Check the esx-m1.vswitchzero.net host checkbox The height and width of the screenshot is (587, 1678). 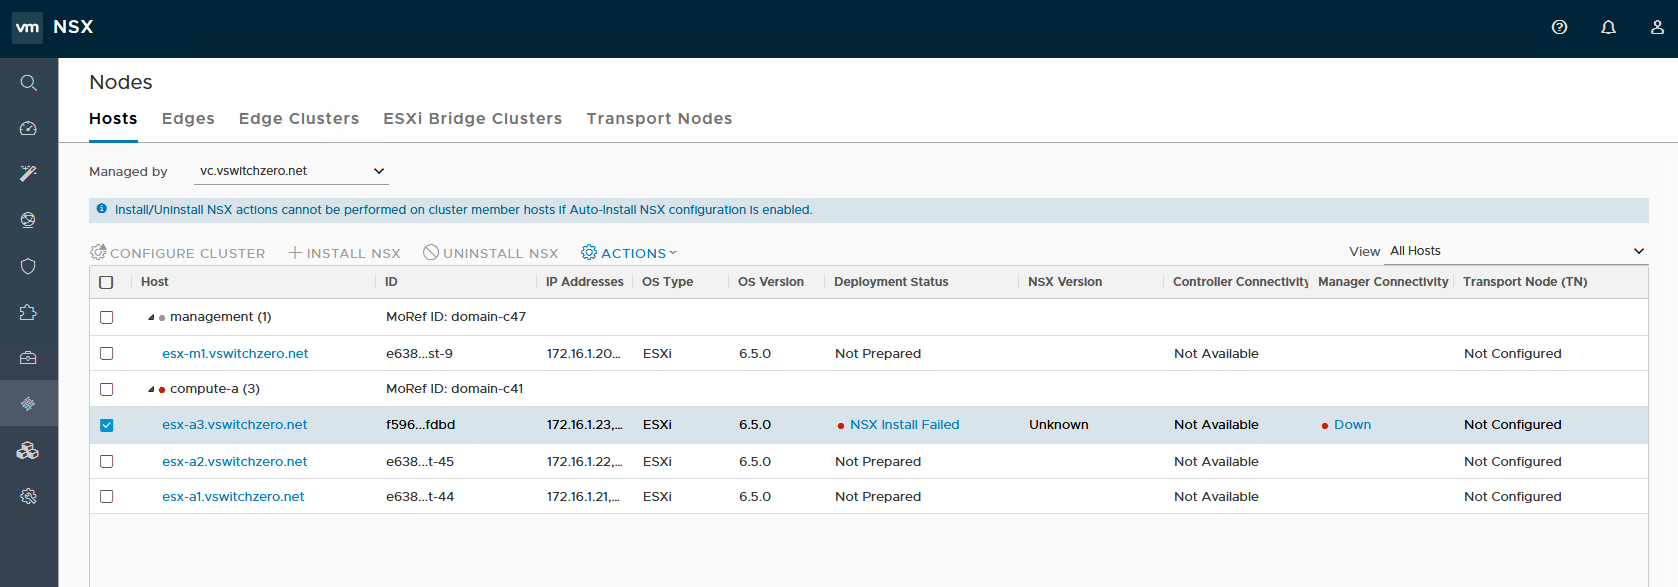coord(107,353)
